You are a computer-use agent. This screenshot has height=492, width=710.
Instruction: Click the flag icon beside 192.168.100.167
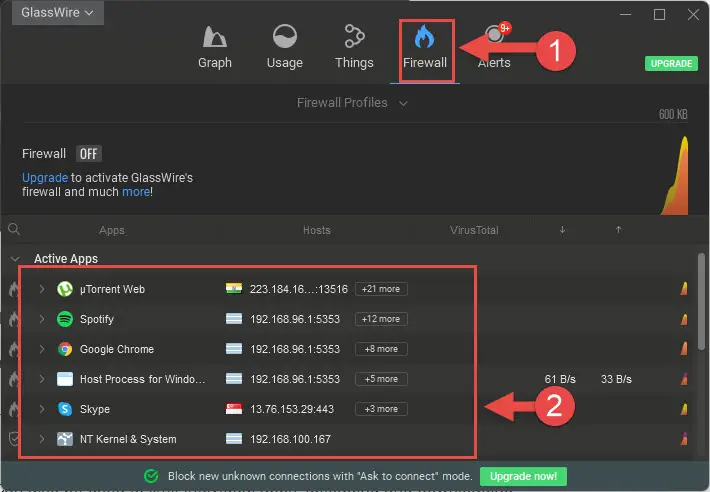pyautogui.click(x=234, y=439)
